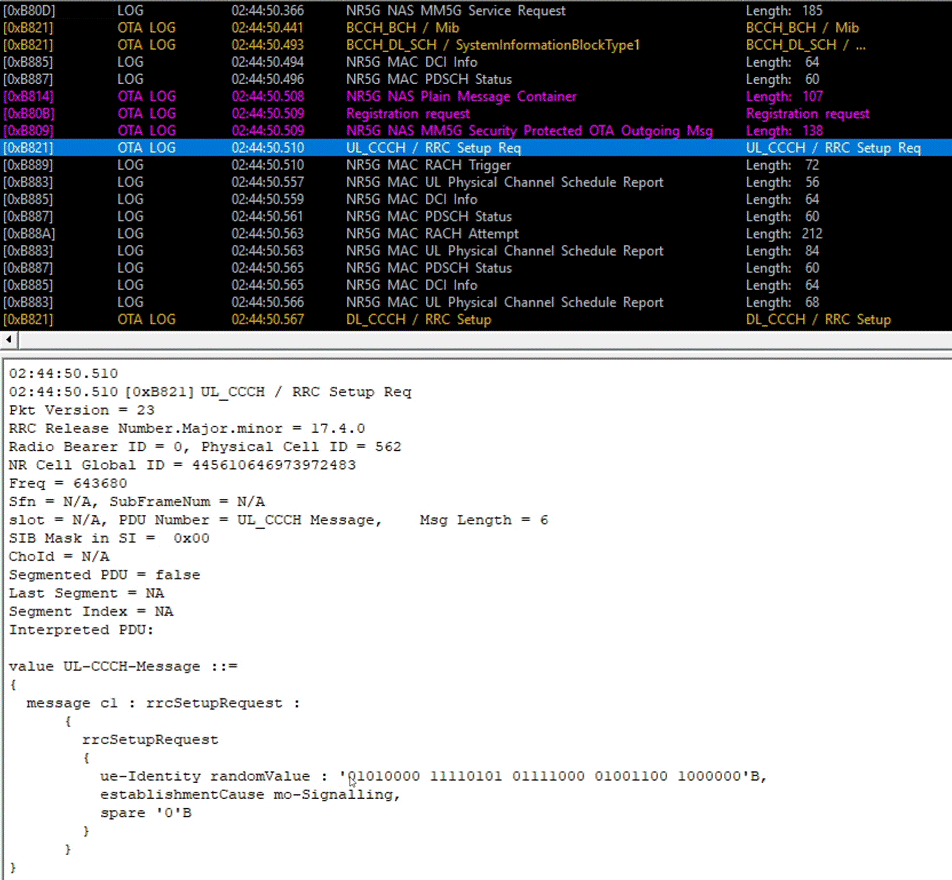Click the NR Cell Global ID line
Screen dimensions: 952x880
coord(182,465)
